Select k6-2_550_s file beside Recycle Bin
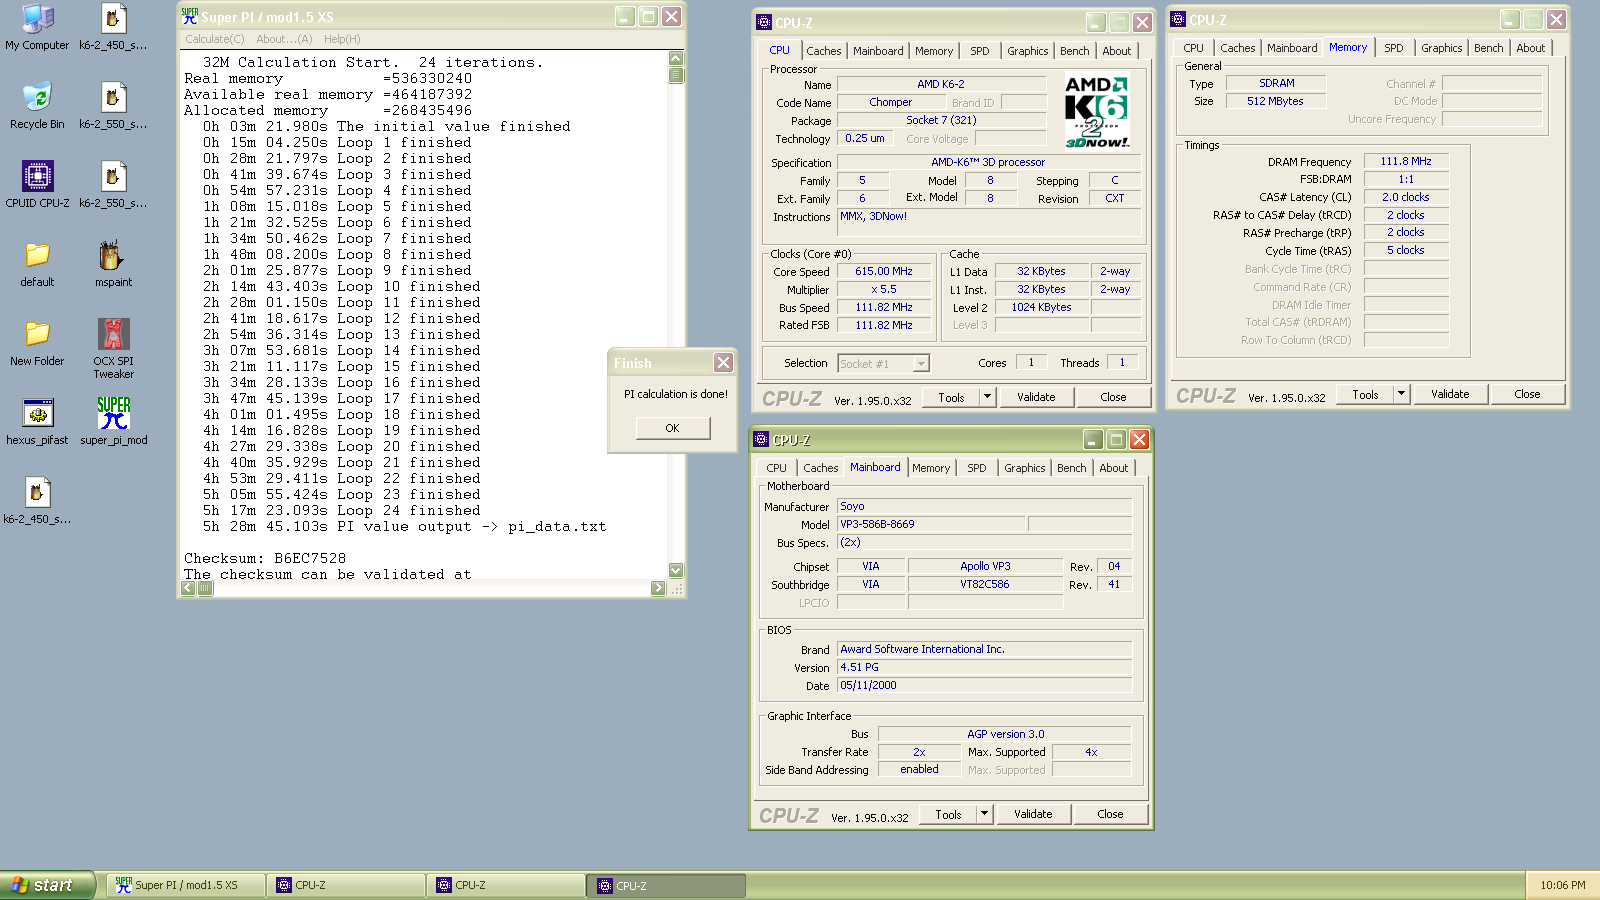The image size is (1600, 900). point(113,106)
